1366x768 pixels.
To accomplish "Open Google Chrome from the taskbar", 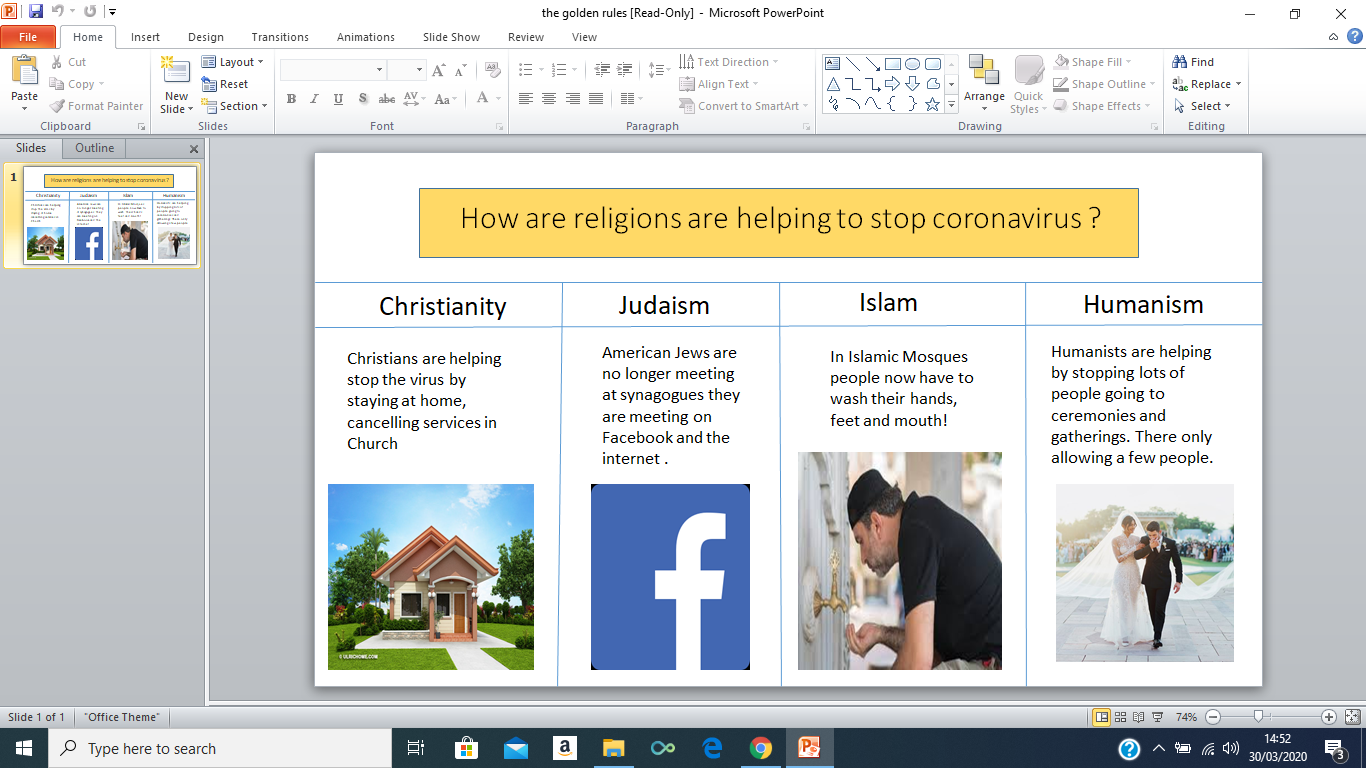I will pos(761,748).
